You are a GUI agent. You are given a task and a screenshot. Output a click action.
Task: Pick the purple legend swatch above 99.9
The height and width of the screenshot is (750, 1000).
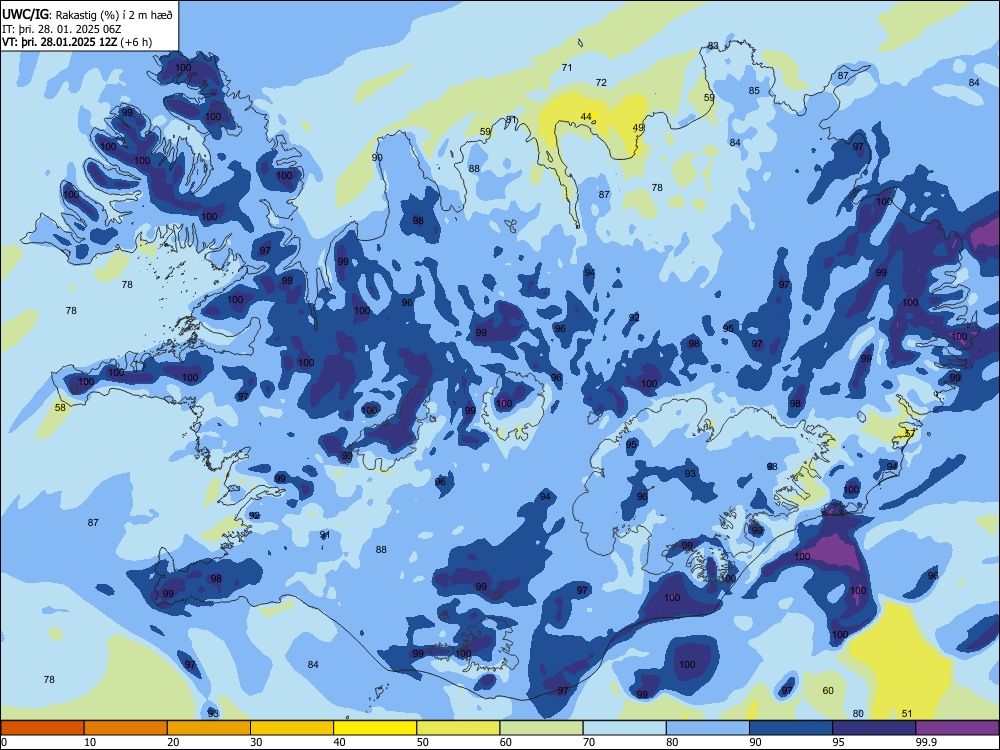[x=957, y=728]
